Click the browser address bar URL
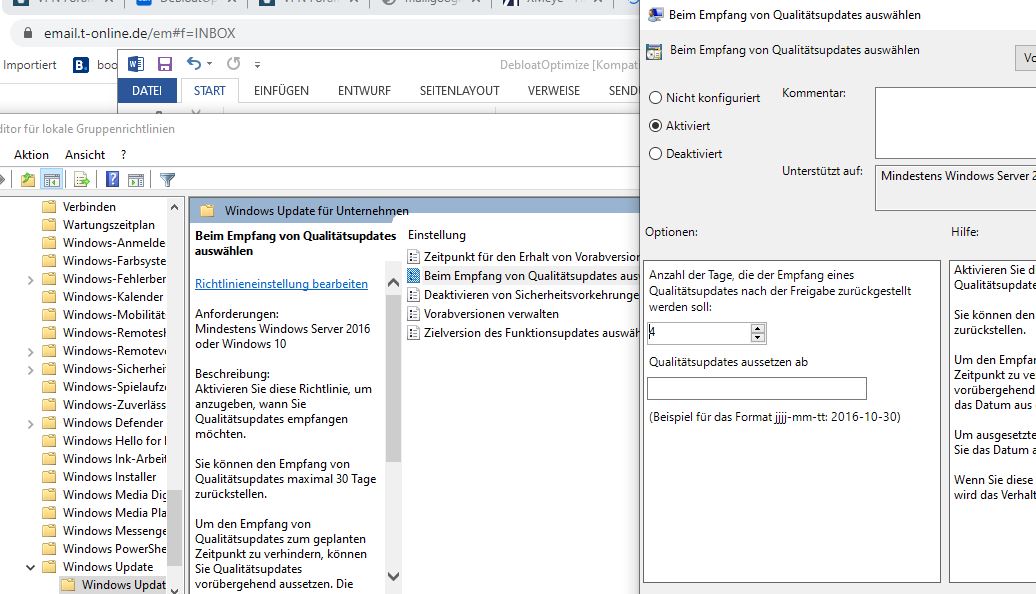Viewport: 1036px width, 594px height. 139,33
